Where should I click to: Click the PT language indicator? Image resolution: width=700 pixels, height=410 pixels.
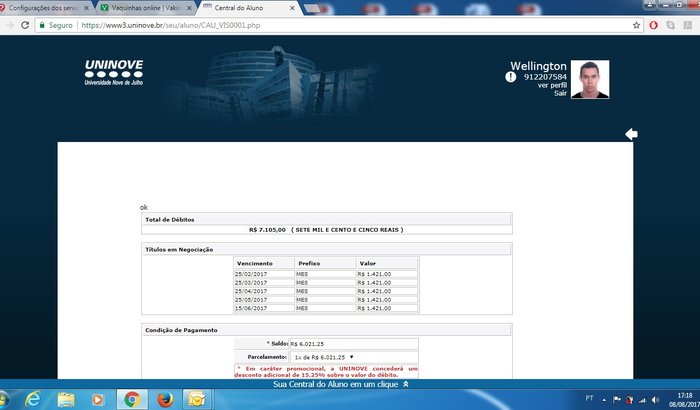coord(589,398)
